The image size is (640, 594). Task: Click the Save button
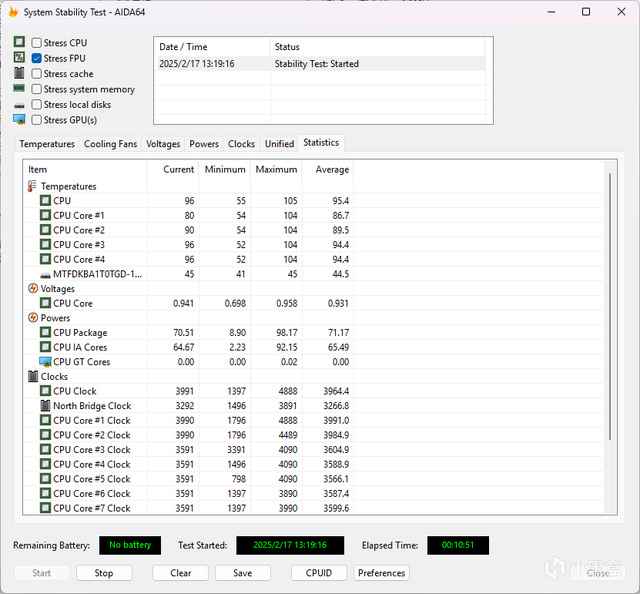coord(242,573)
